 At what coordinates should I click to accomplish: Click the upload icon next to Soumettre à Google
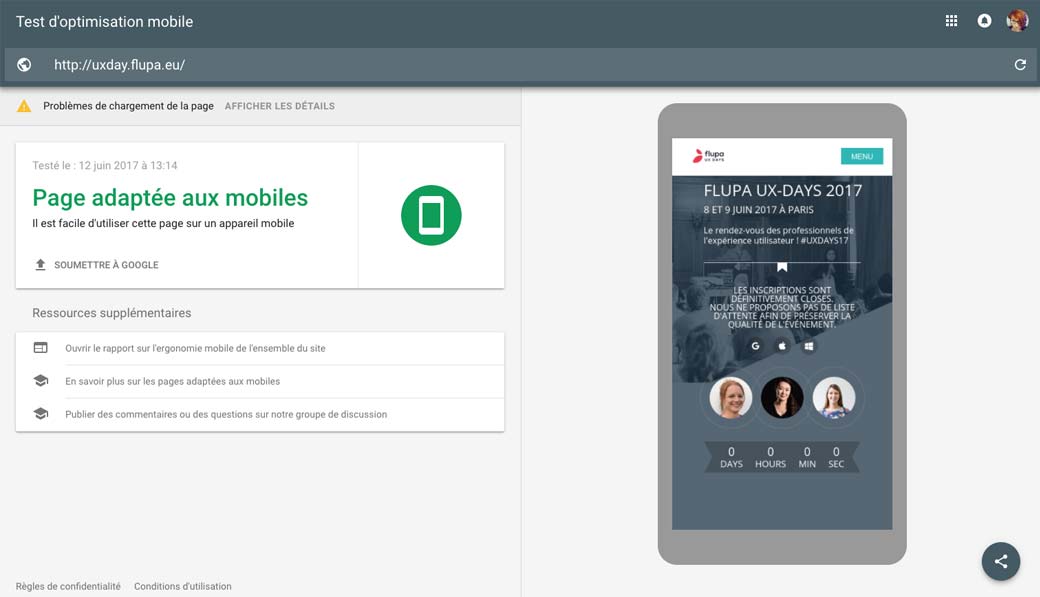(39, 264)
